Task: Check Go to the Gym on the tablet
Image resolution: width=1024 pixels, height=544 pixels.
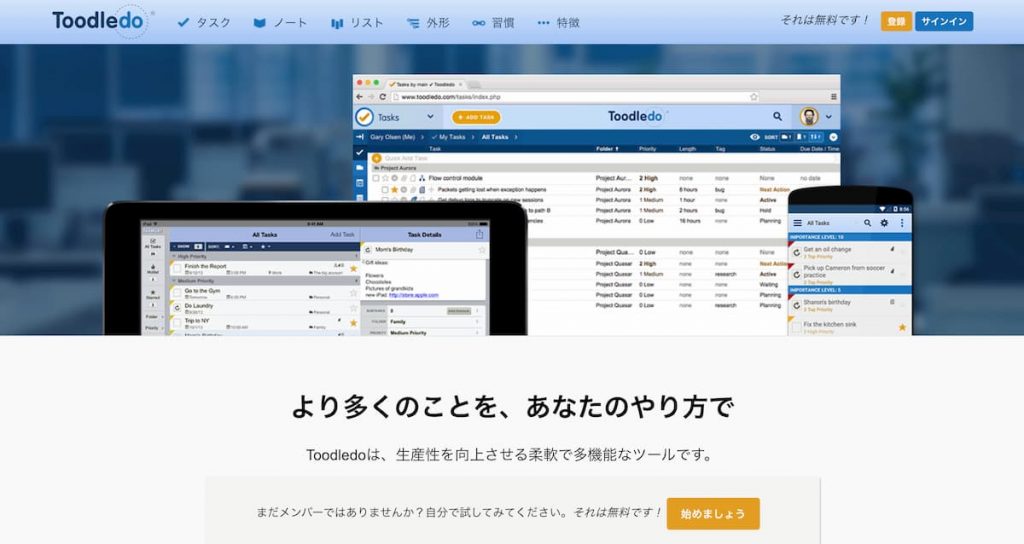Action: tap(177, 293)
